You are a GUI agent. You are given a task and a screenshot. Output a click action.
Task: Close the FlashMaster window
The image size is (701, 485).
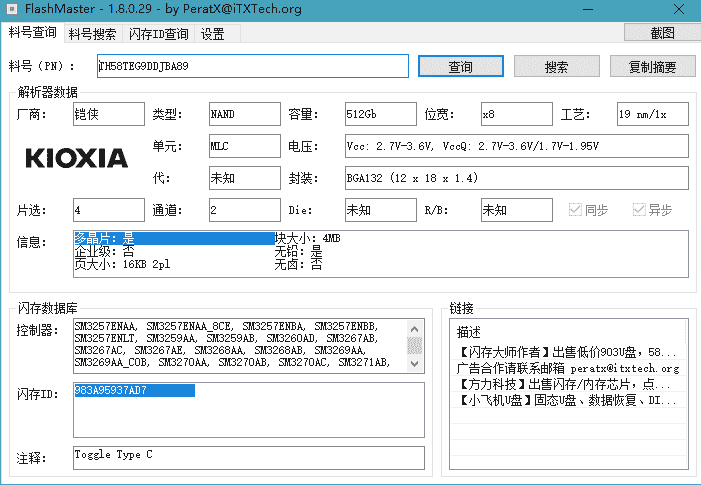pyautogui.click(x=679, y=9)
